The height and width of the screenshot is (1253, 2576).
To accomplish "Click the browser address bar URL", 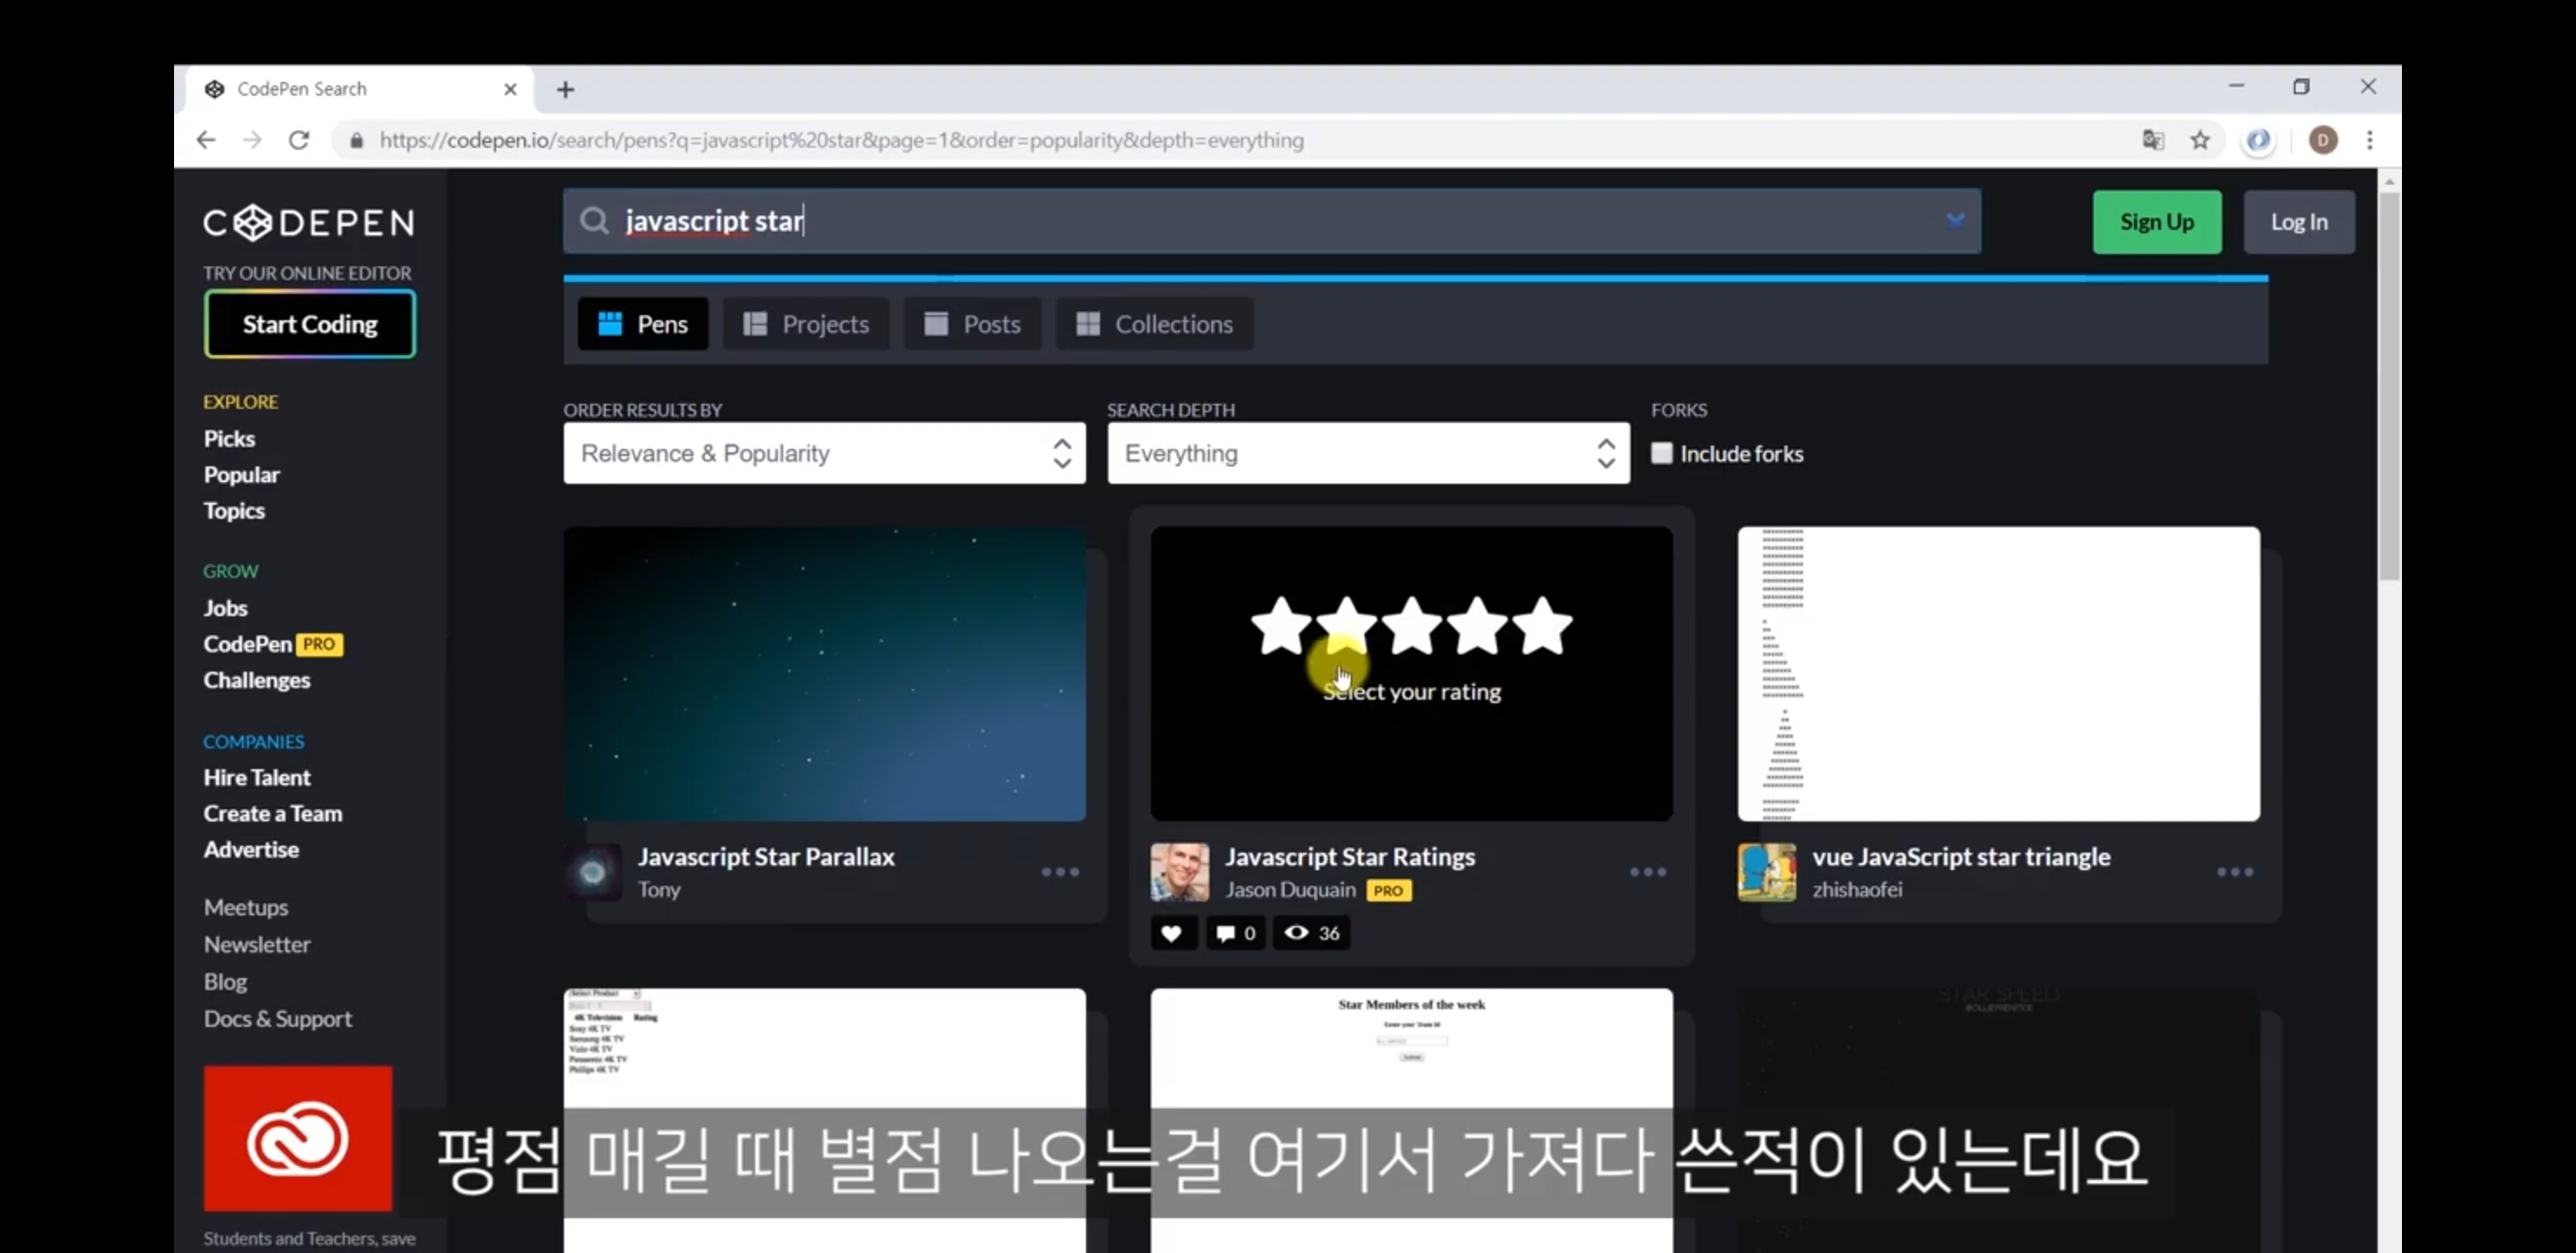I will pyautogui.click(x=842, y=140).
